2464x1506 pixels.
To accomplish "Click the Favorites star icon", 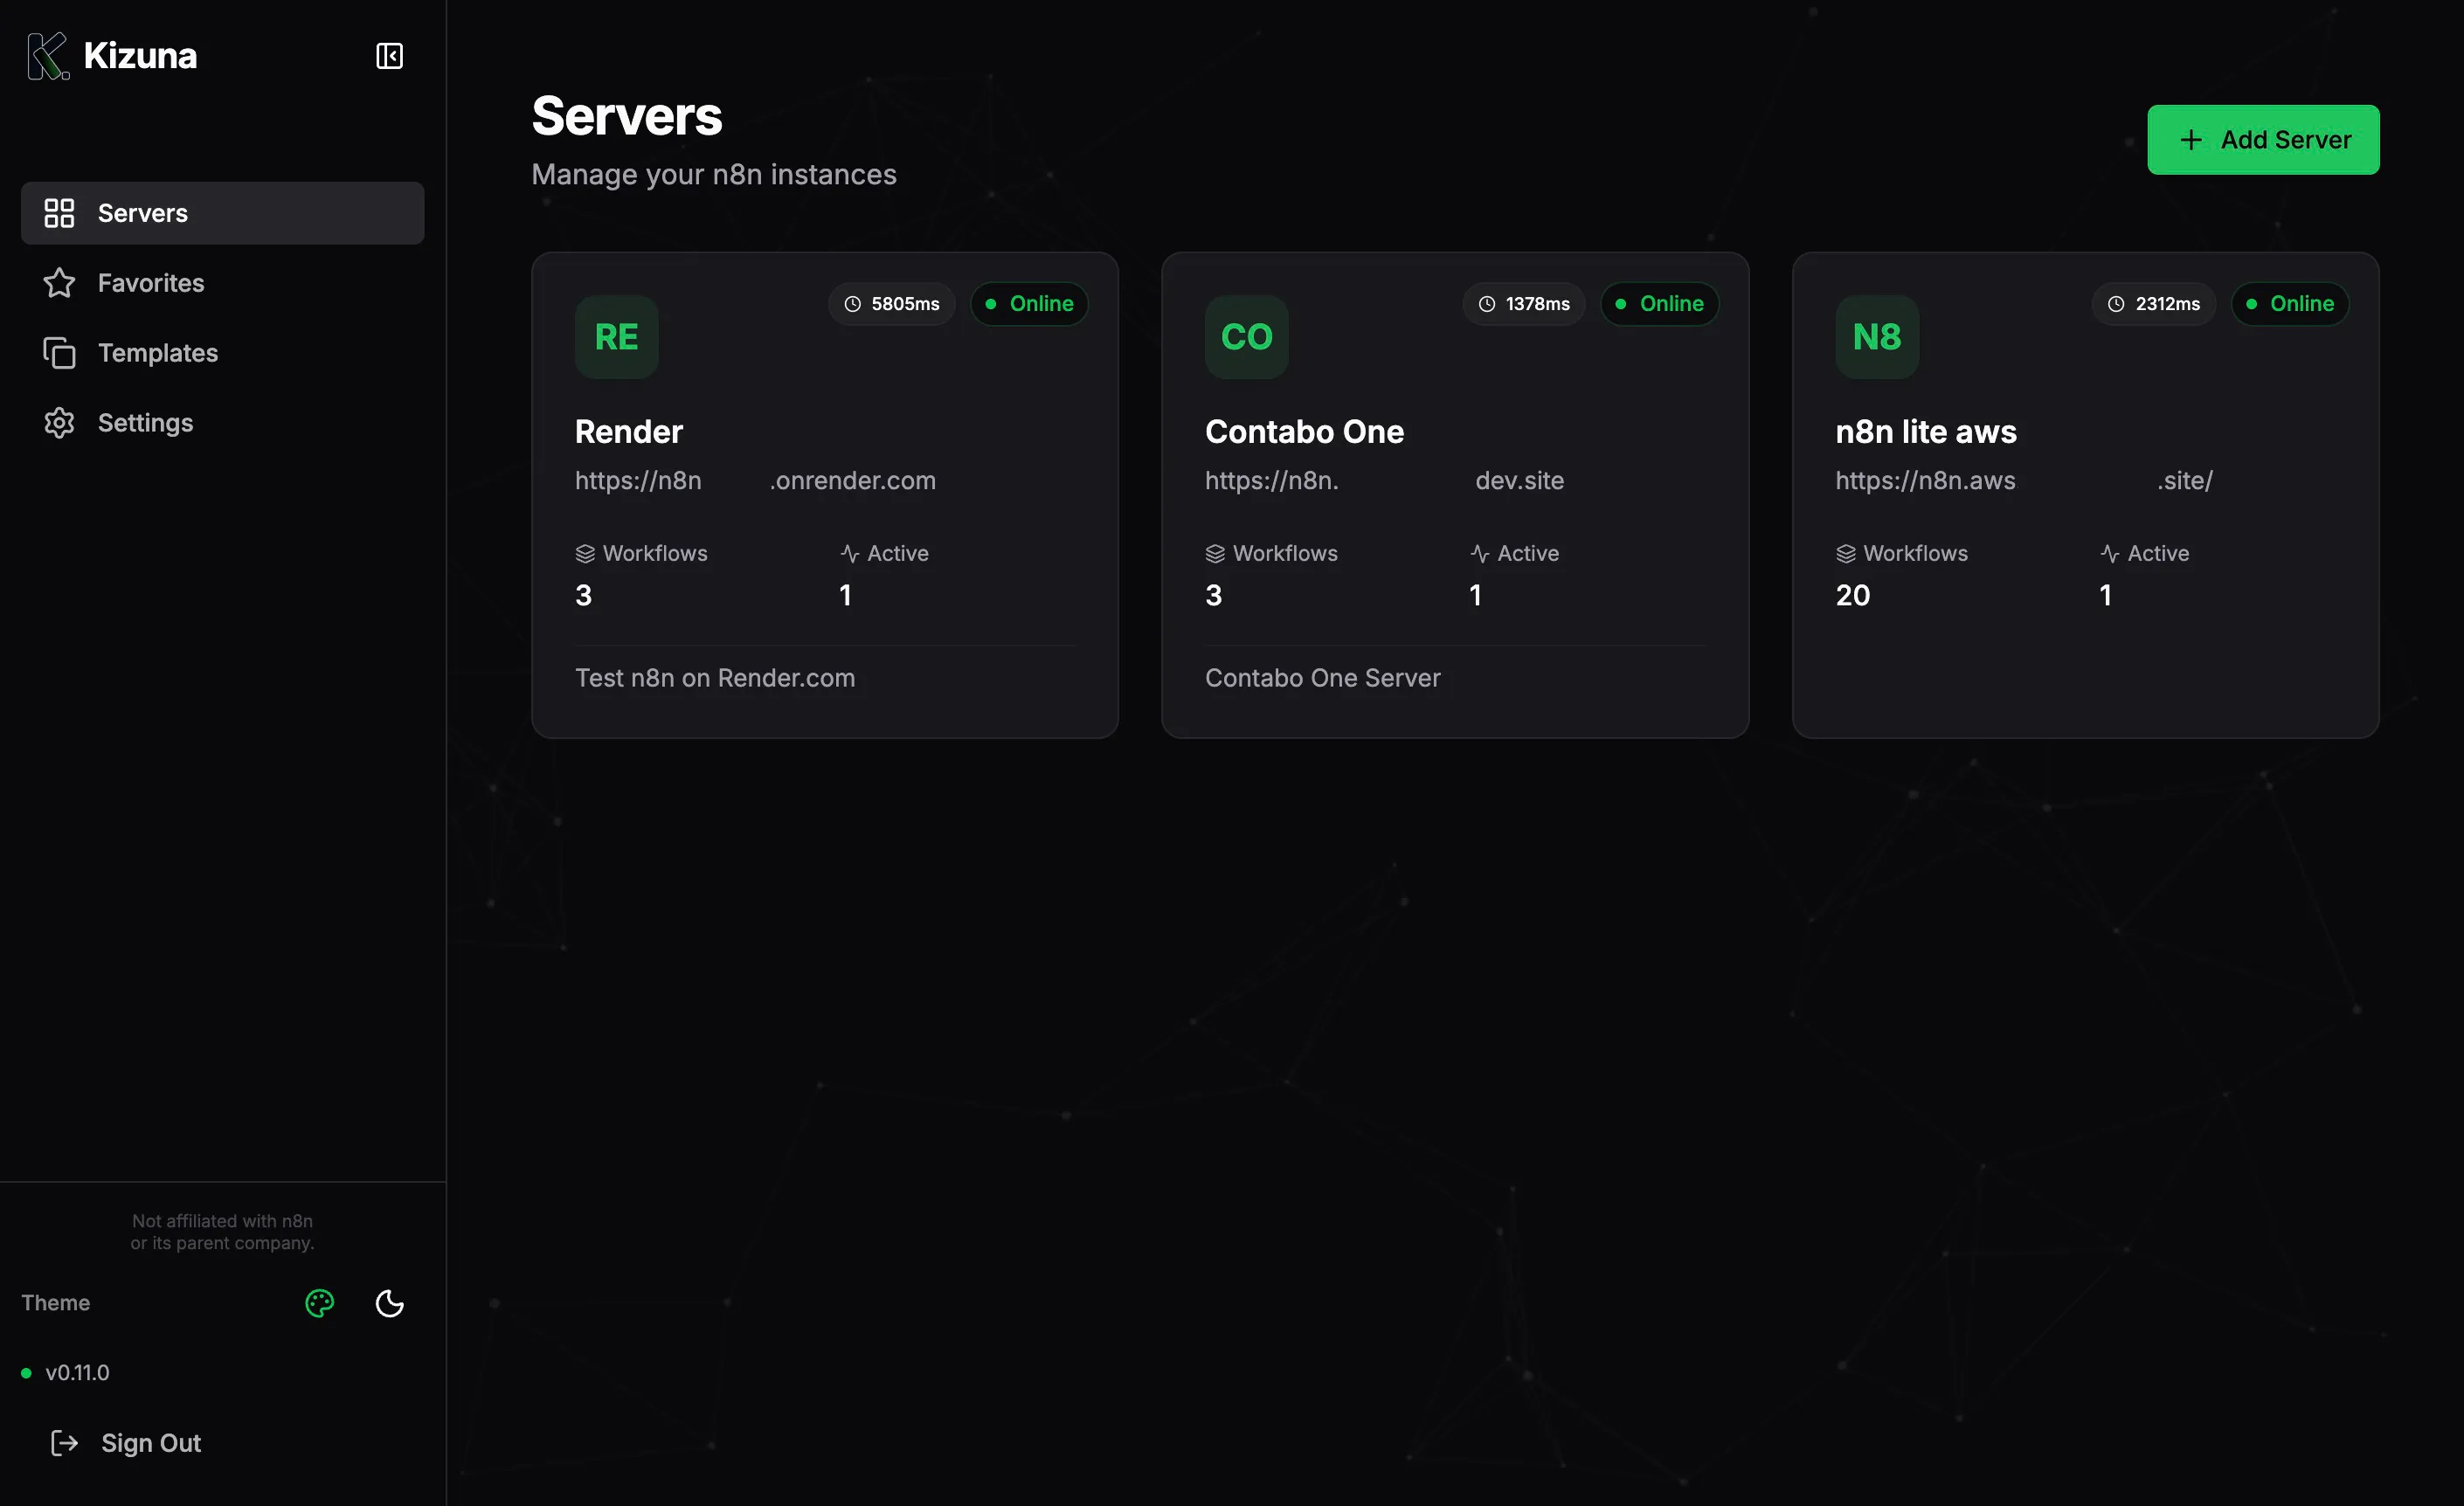I will (60, 283).
